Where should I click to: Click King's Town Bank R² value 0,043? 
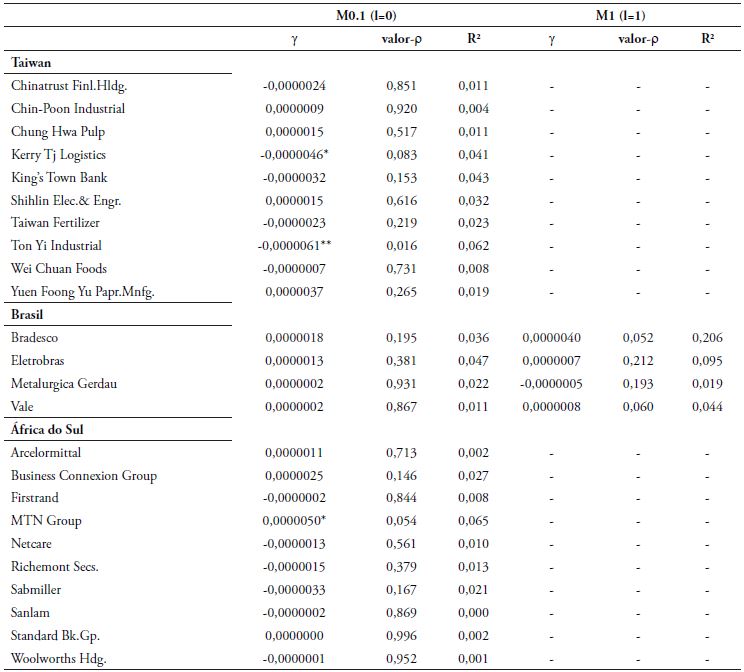click(474, 177)
